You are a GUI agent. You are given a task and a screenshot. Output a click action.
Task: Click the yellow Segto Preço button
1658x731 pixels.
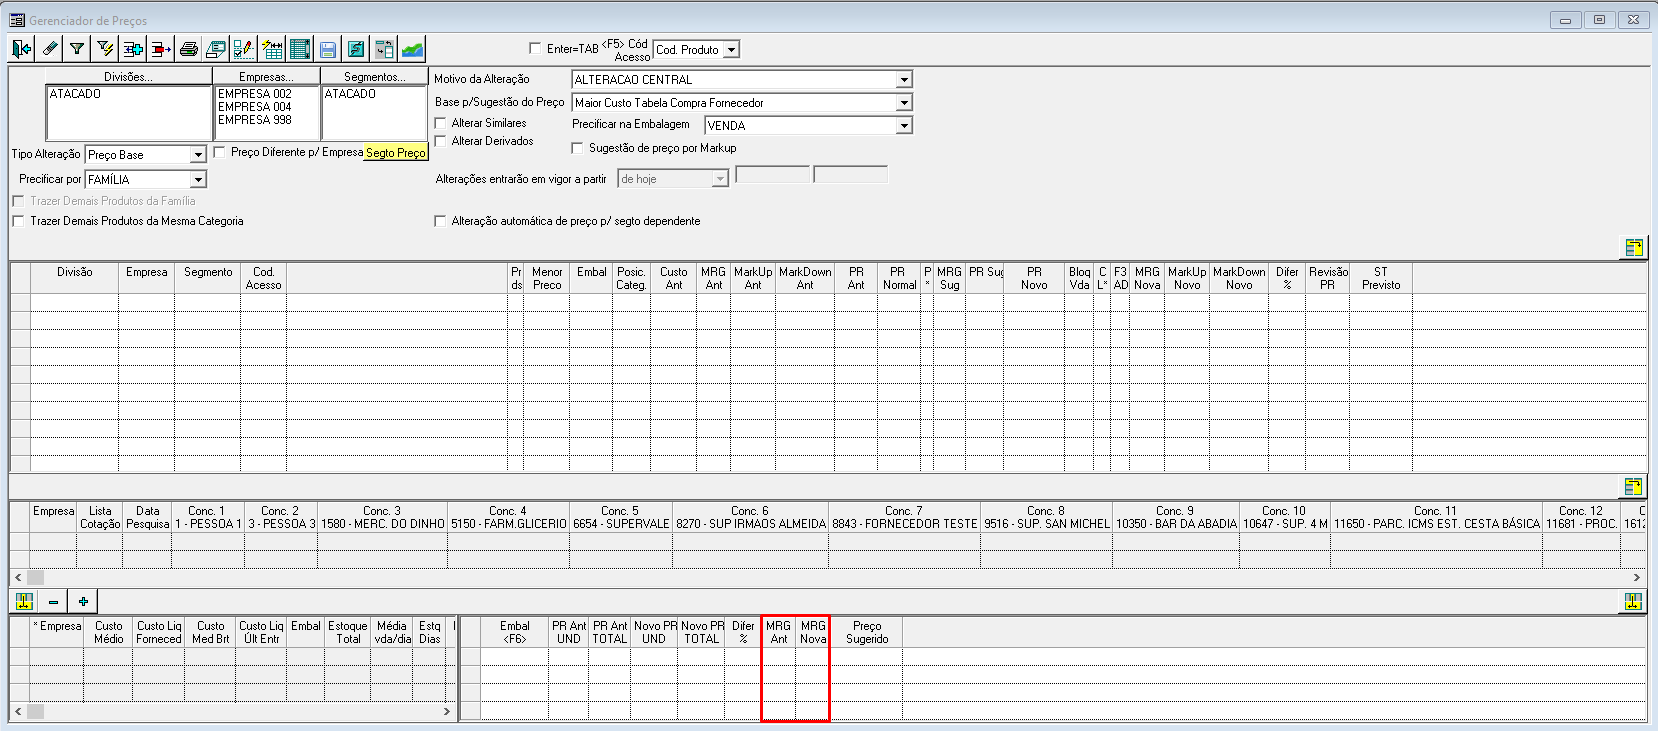(396, 152)
